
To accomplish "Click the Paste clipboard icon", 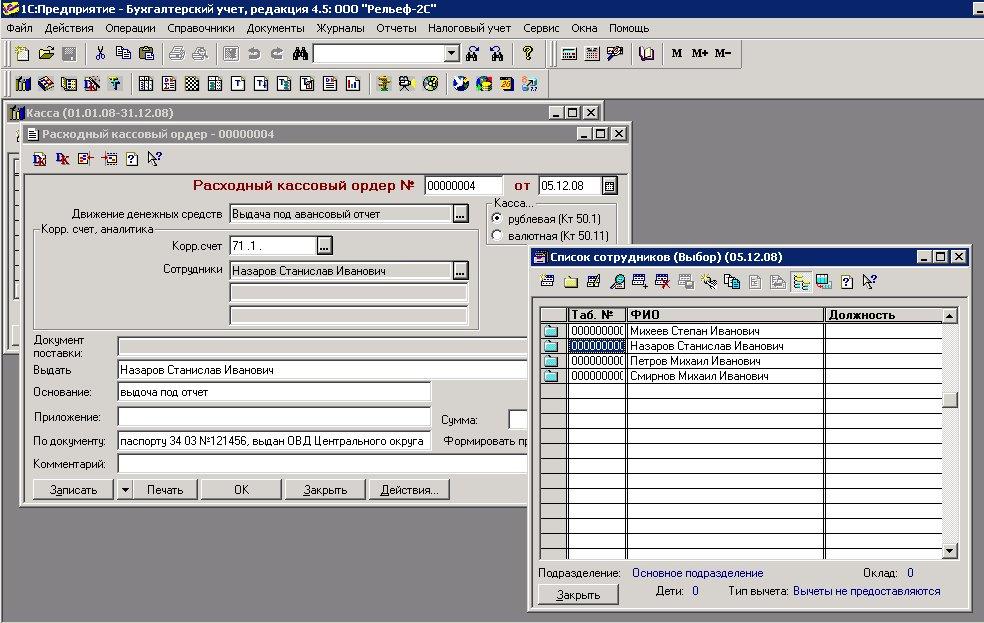I will tap(146, 54).
